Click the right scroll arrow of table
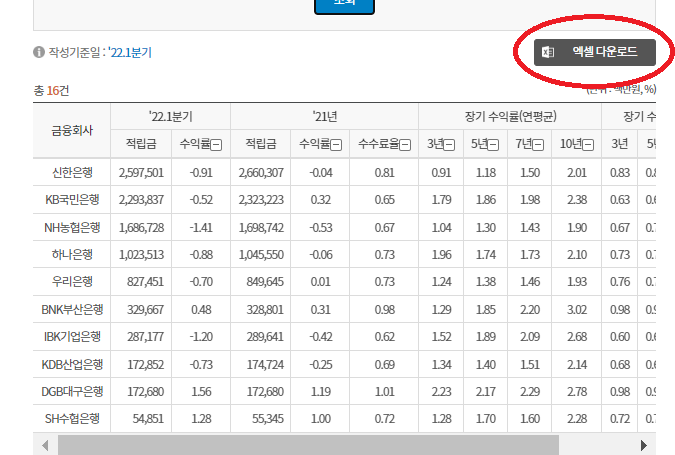The width and height of the screenshot is (675, 455). [x=644, y=445]
